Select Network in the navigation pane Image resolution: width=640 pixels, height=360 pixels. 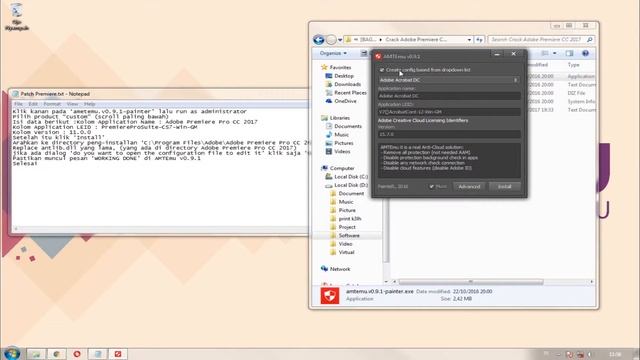tap(340, 269)
